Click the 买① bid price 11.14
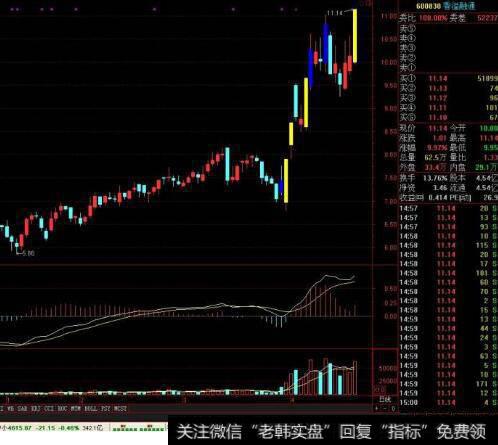This screenshot has width=498, height=445. [x=438, y=79]
